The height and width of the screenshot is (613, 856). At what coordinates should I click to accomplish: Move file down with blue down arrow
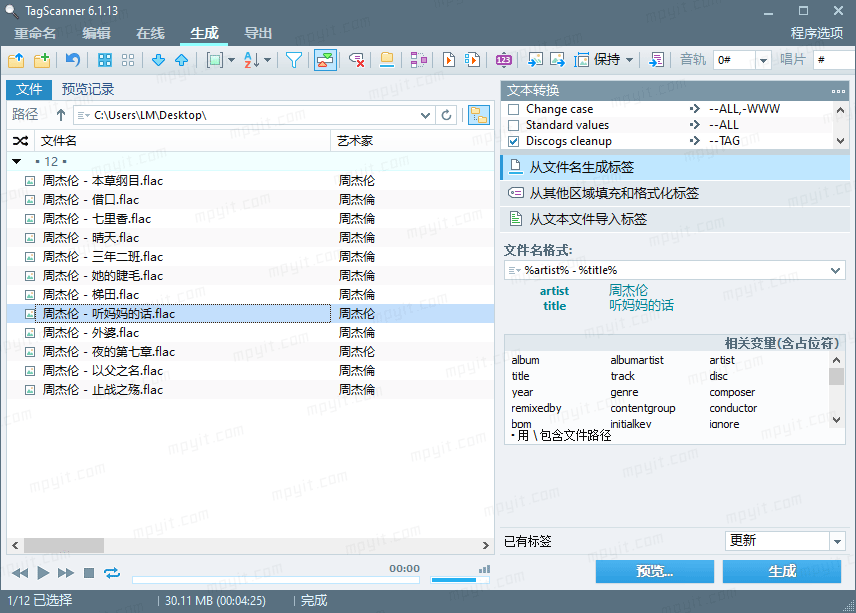[158, 60]
